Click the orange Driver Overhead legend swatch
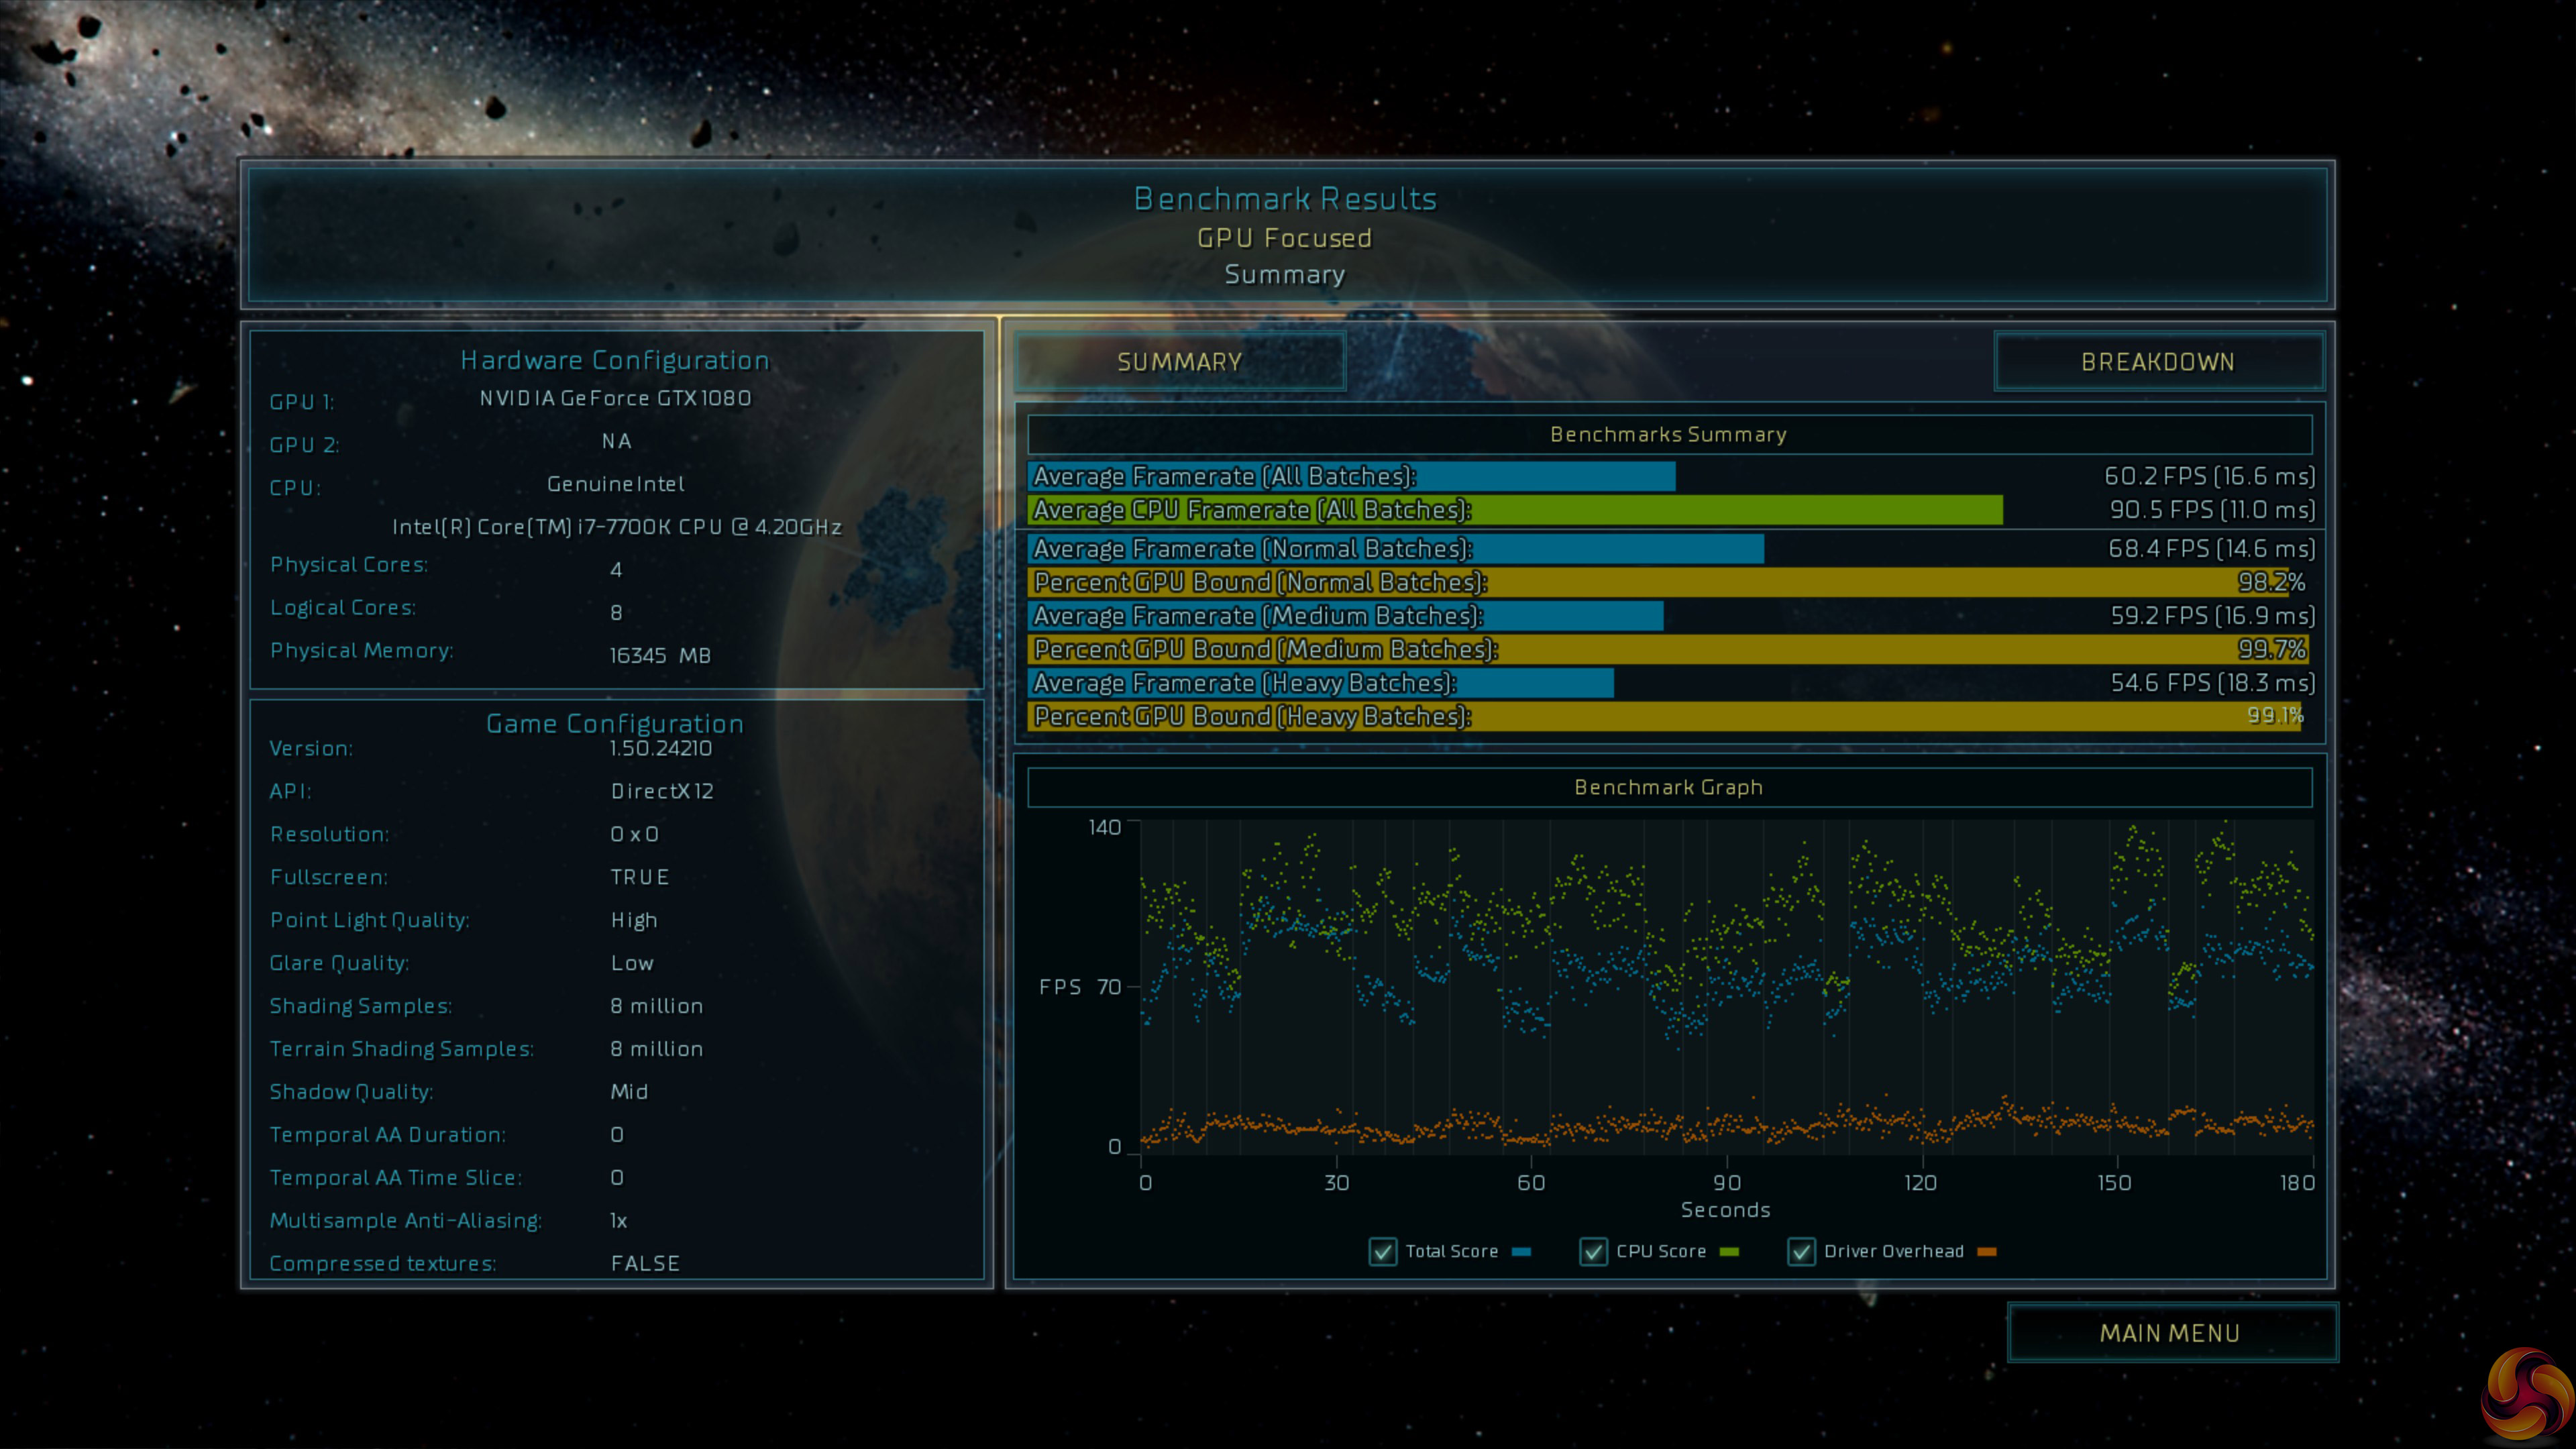 click(1987, 1251)
